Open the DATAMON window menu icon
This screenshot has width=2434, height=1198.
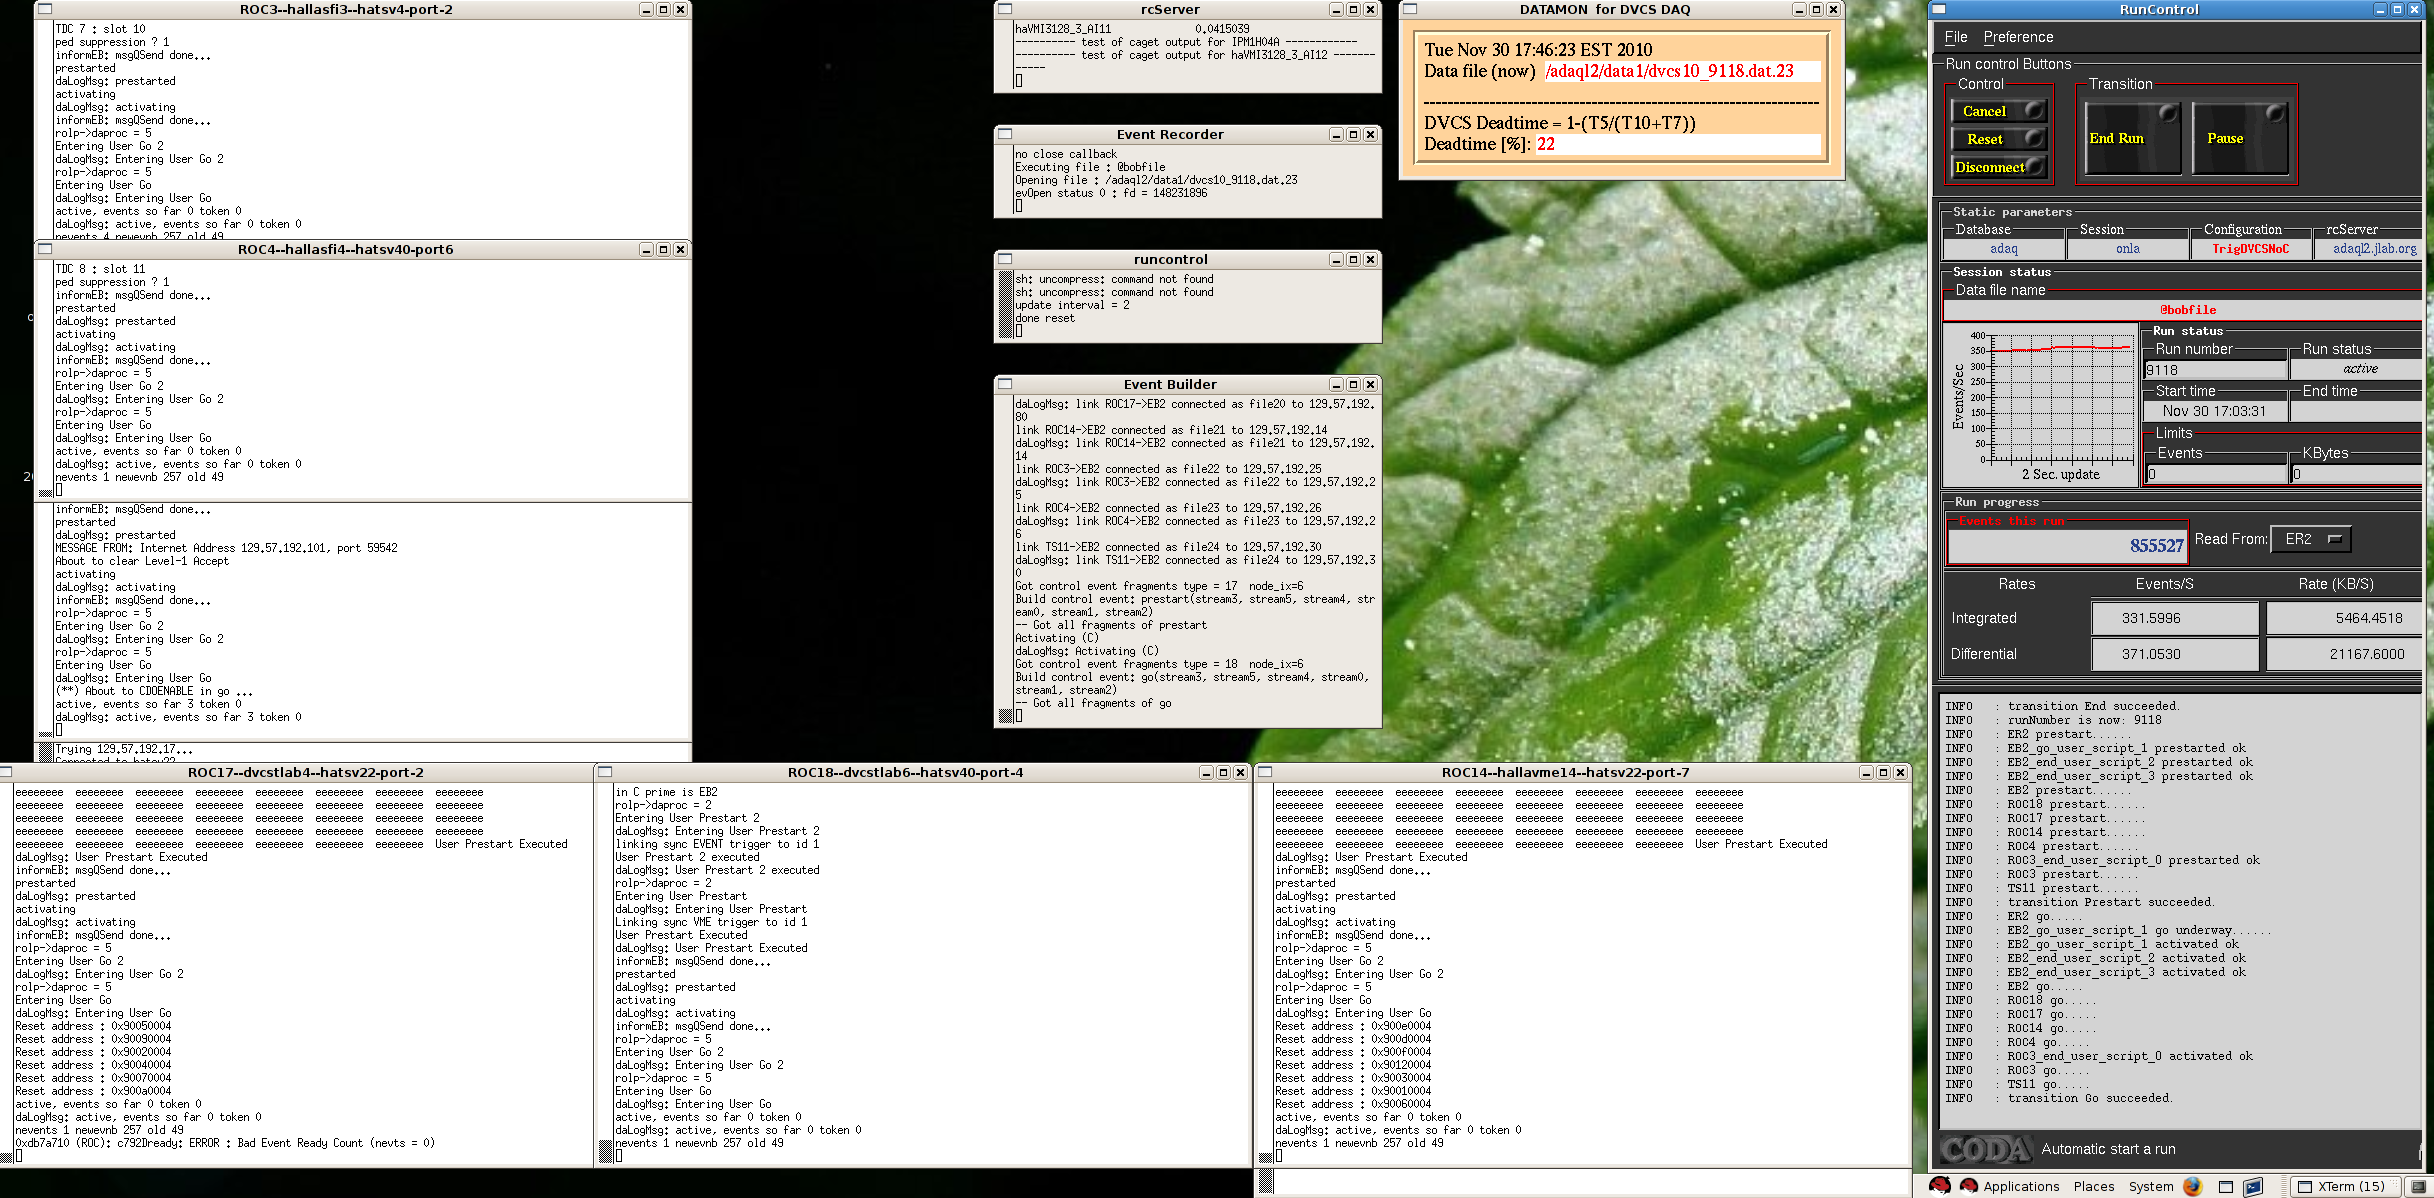[x=1410, y=9]
